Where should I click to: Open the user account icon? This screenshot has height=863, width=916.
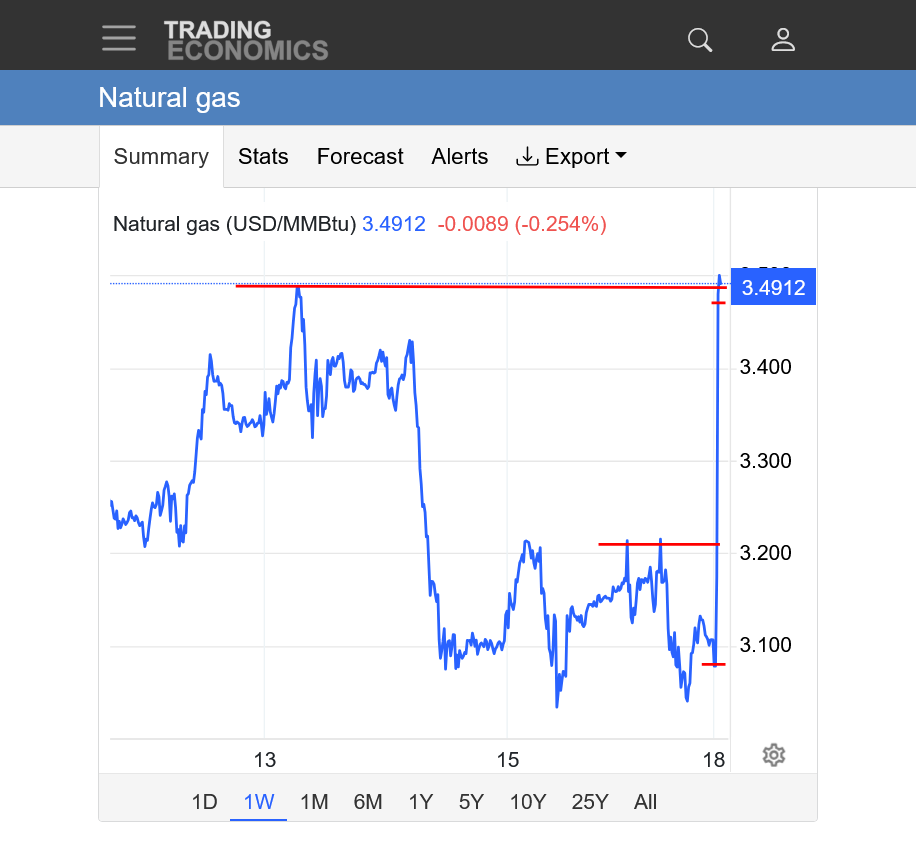(783, 40)
